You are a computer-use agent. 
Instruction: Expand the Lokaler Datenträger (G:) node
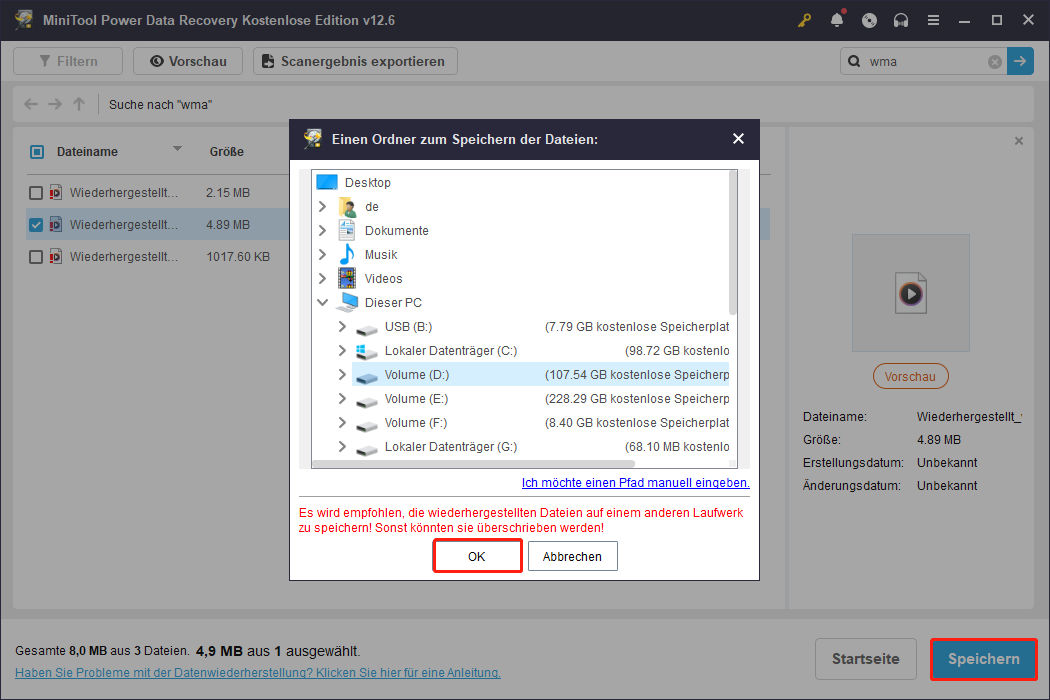tap(342, 447)
